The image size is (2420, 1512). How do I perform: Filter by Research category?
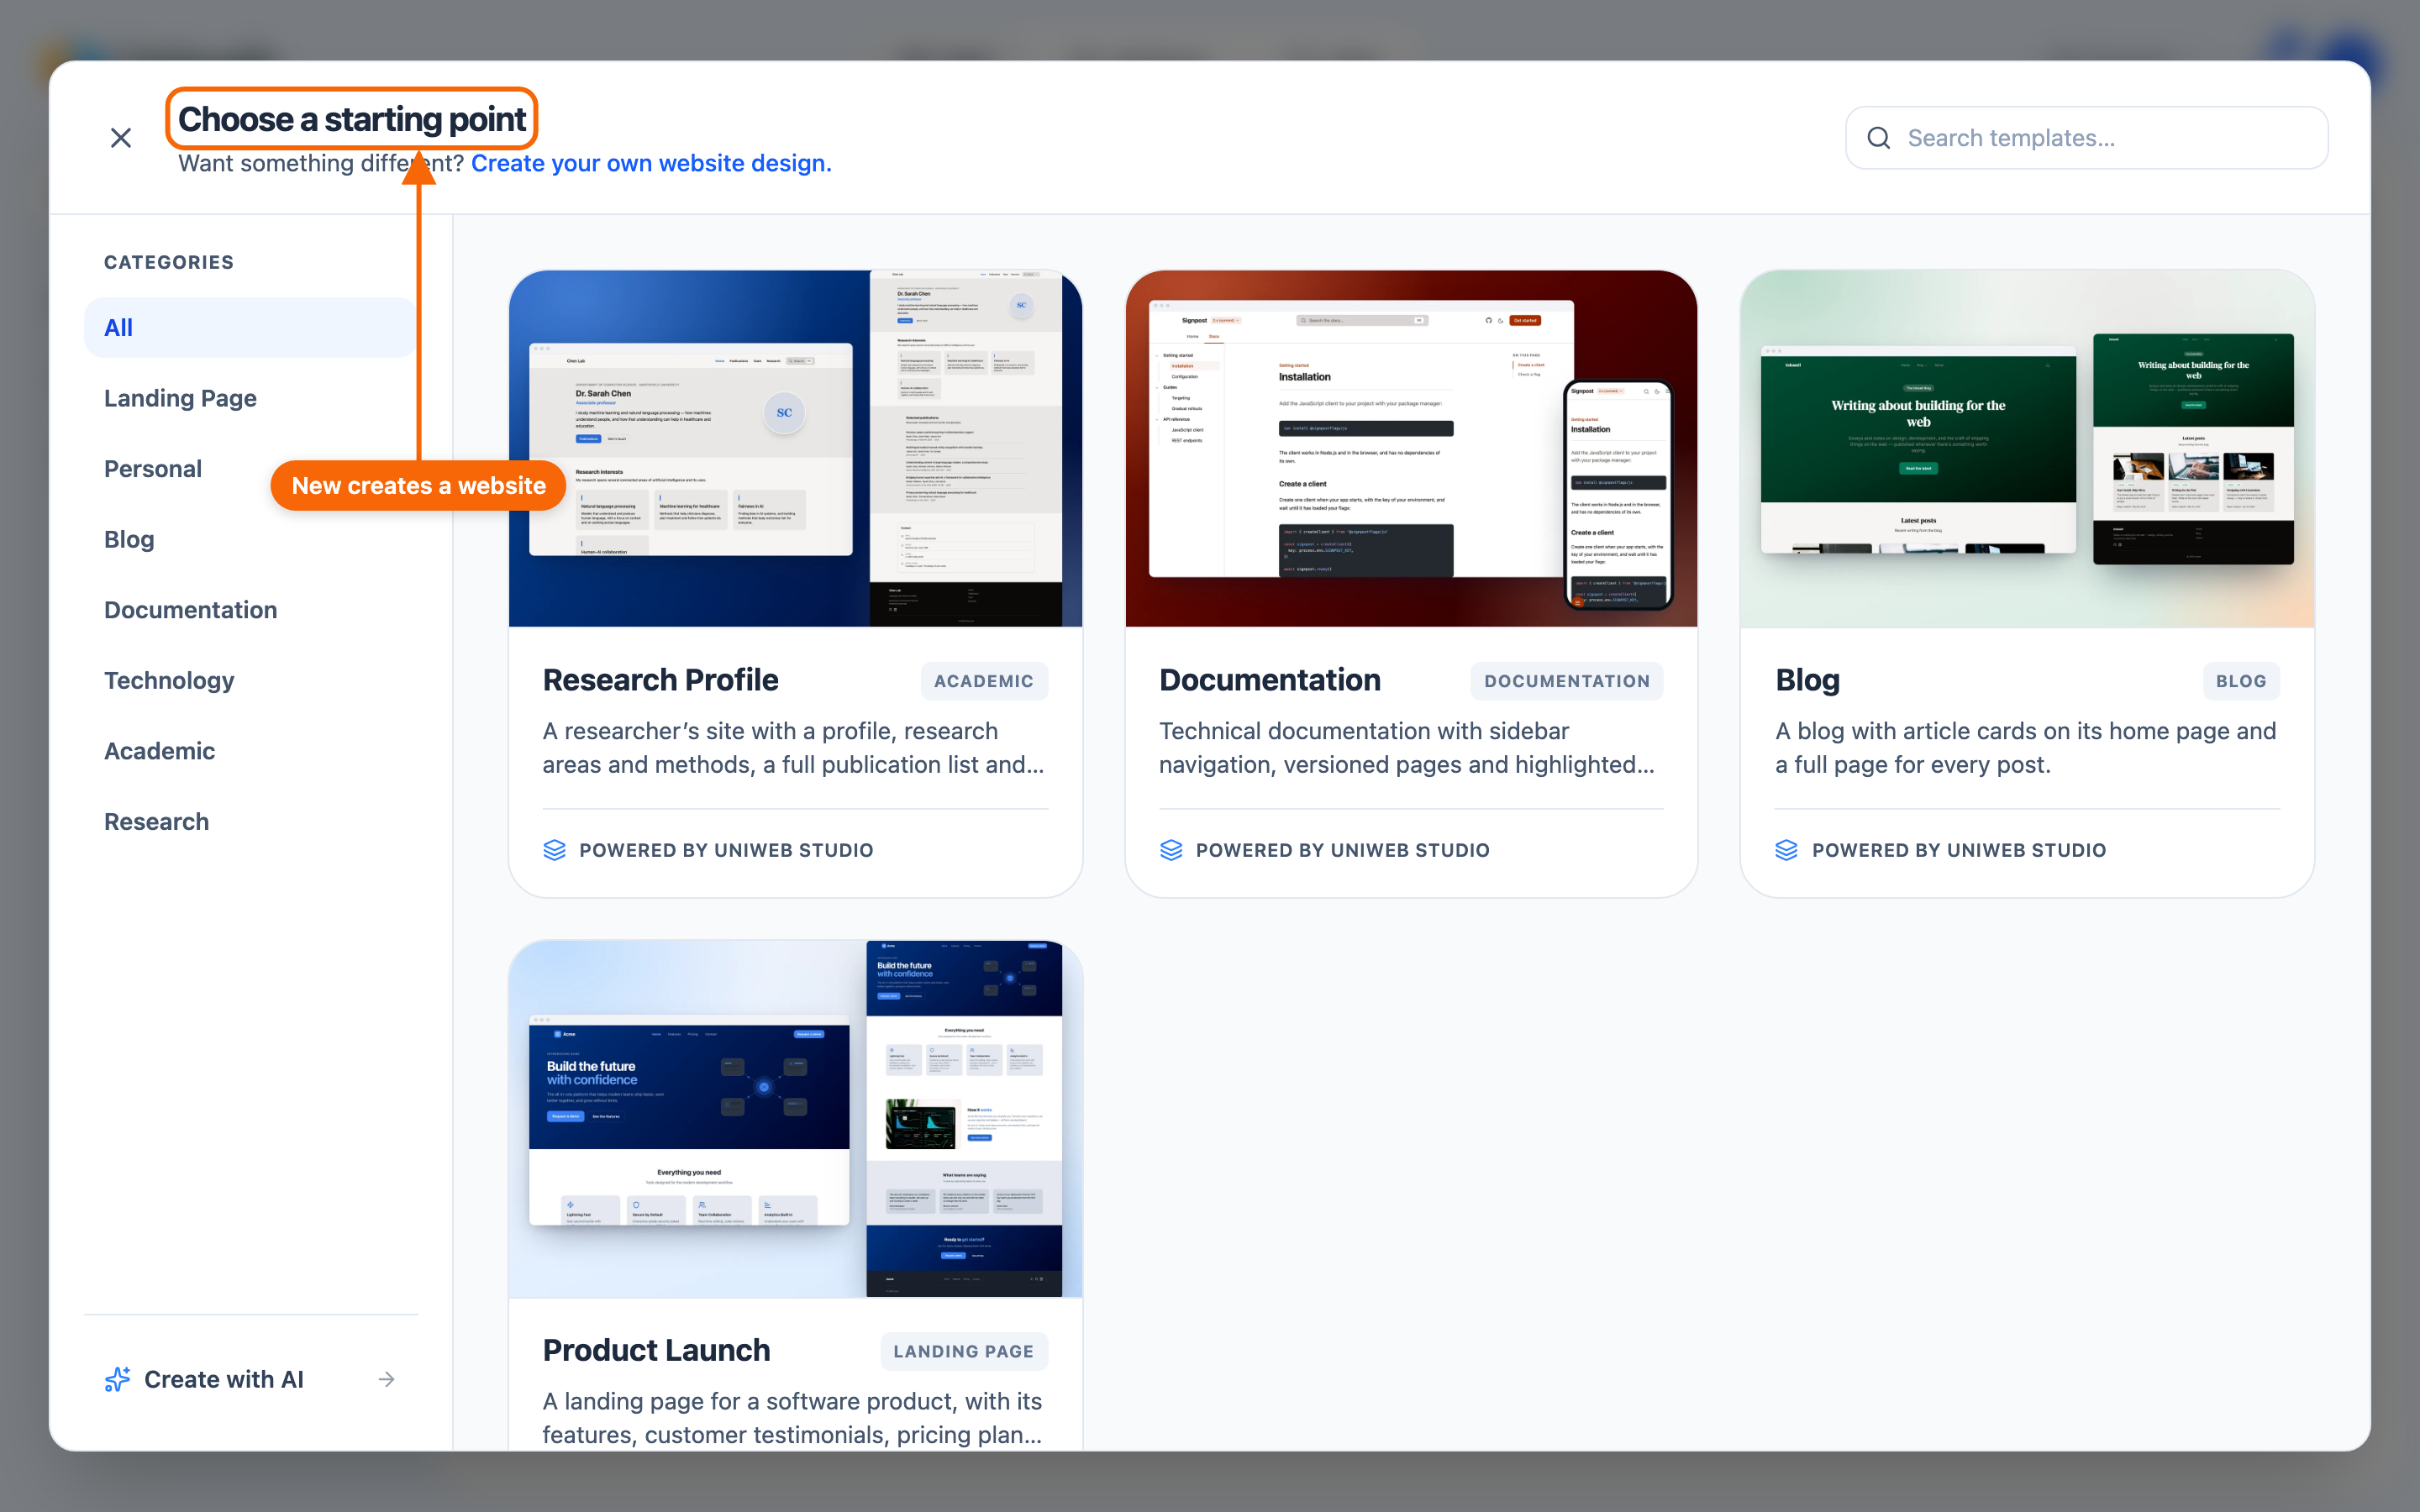coord(250,822)
